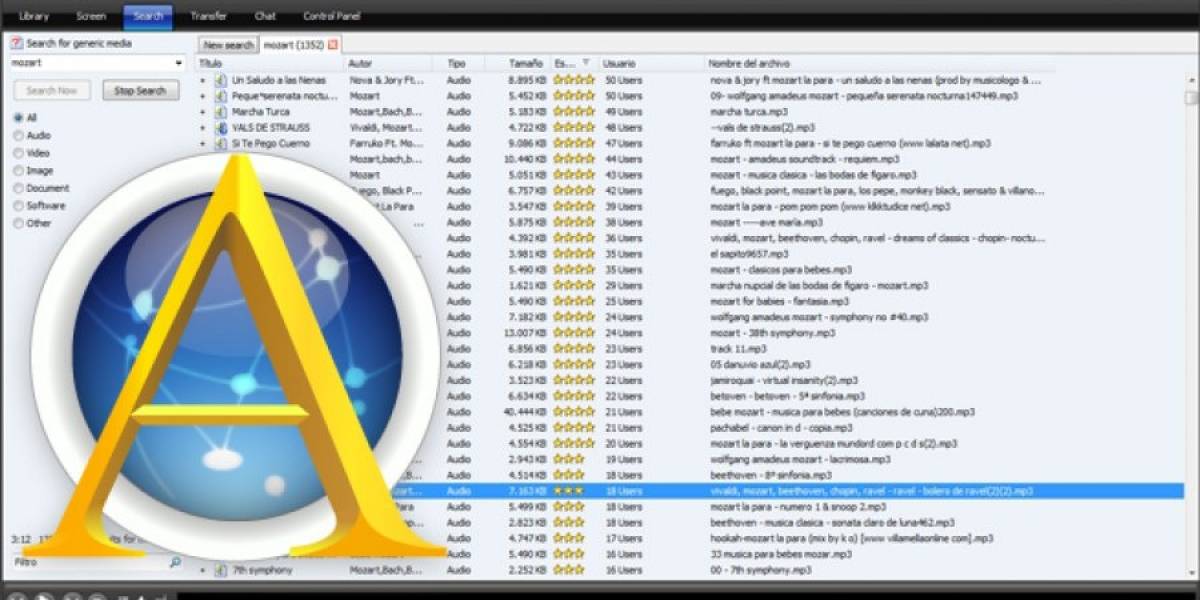
Task: Select the Other radio option
Action: click(x=18, y=224)
